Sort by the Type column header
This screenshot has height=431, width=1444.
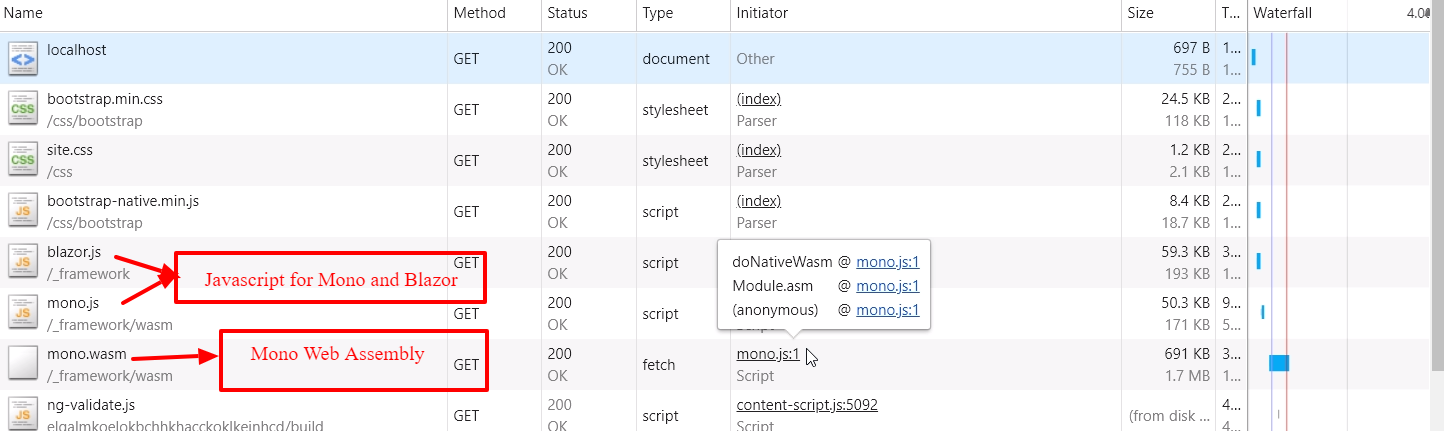pos(657,13)
